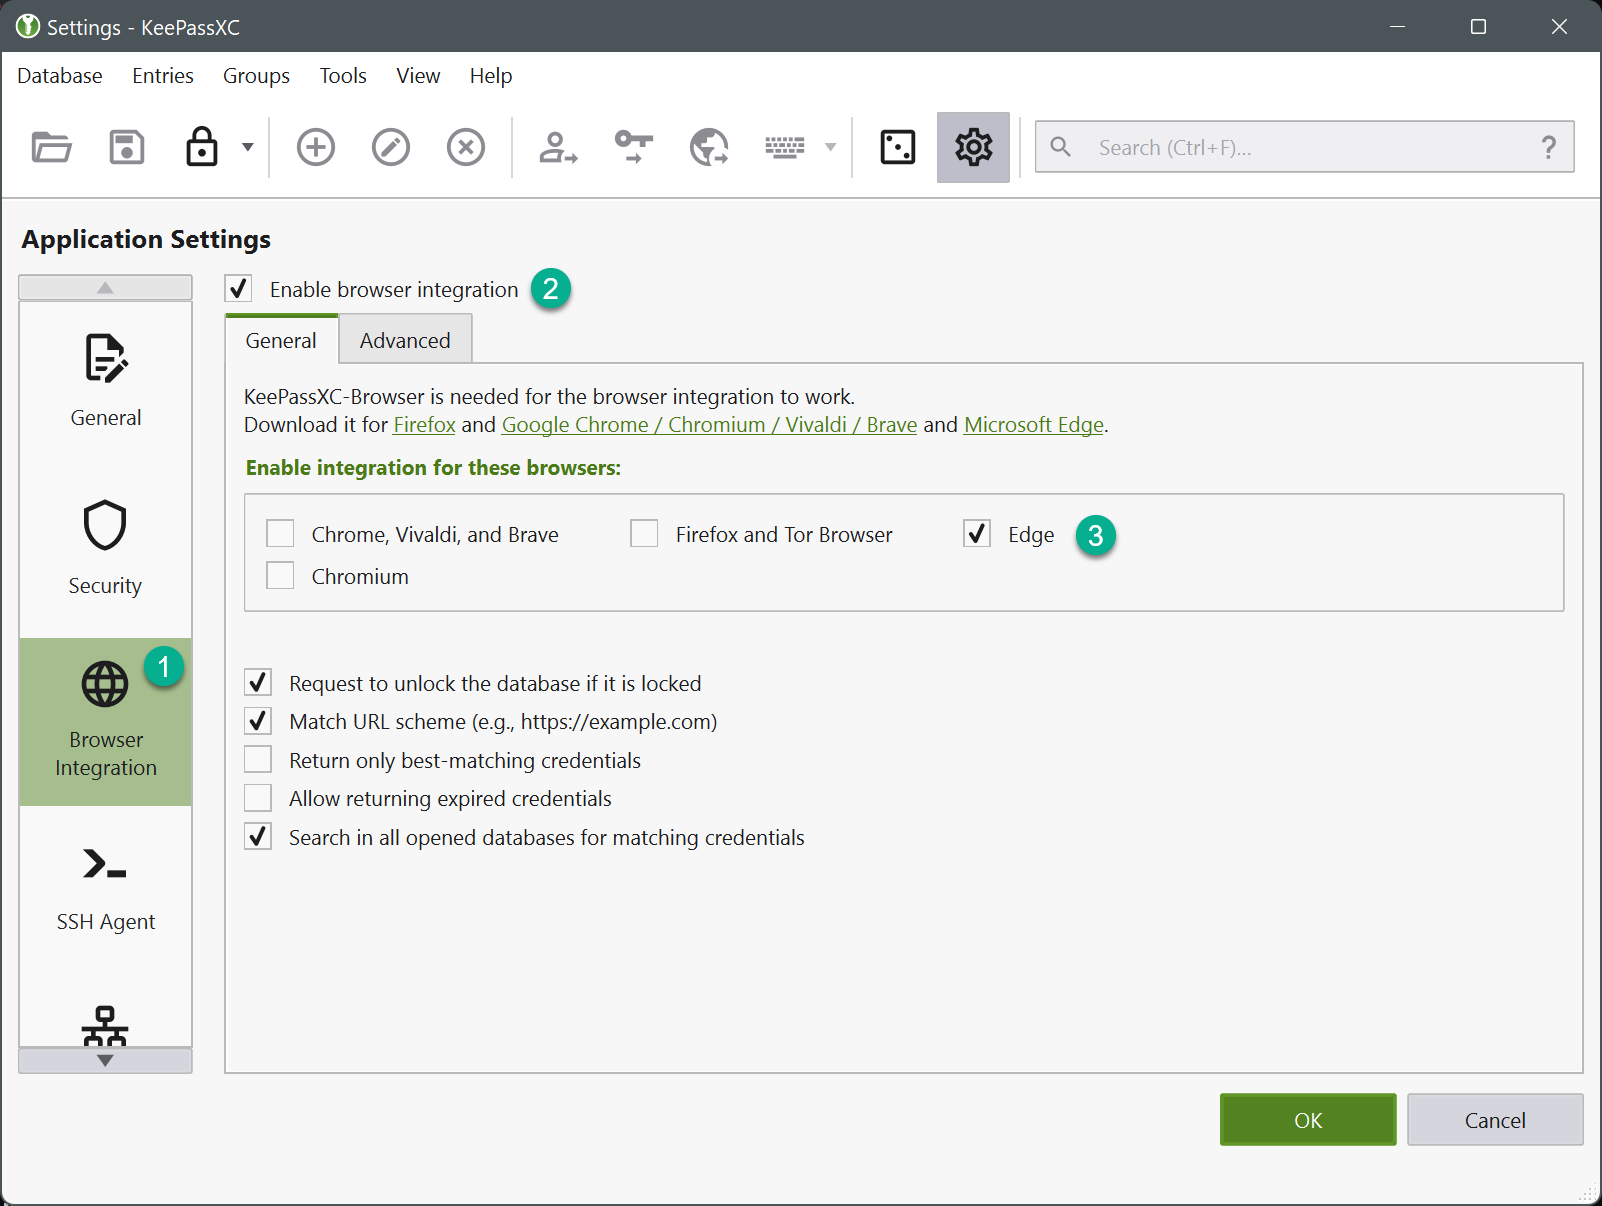Copy password using the key icon
The image size is (1602, 1206).
[x=634, y=147]
